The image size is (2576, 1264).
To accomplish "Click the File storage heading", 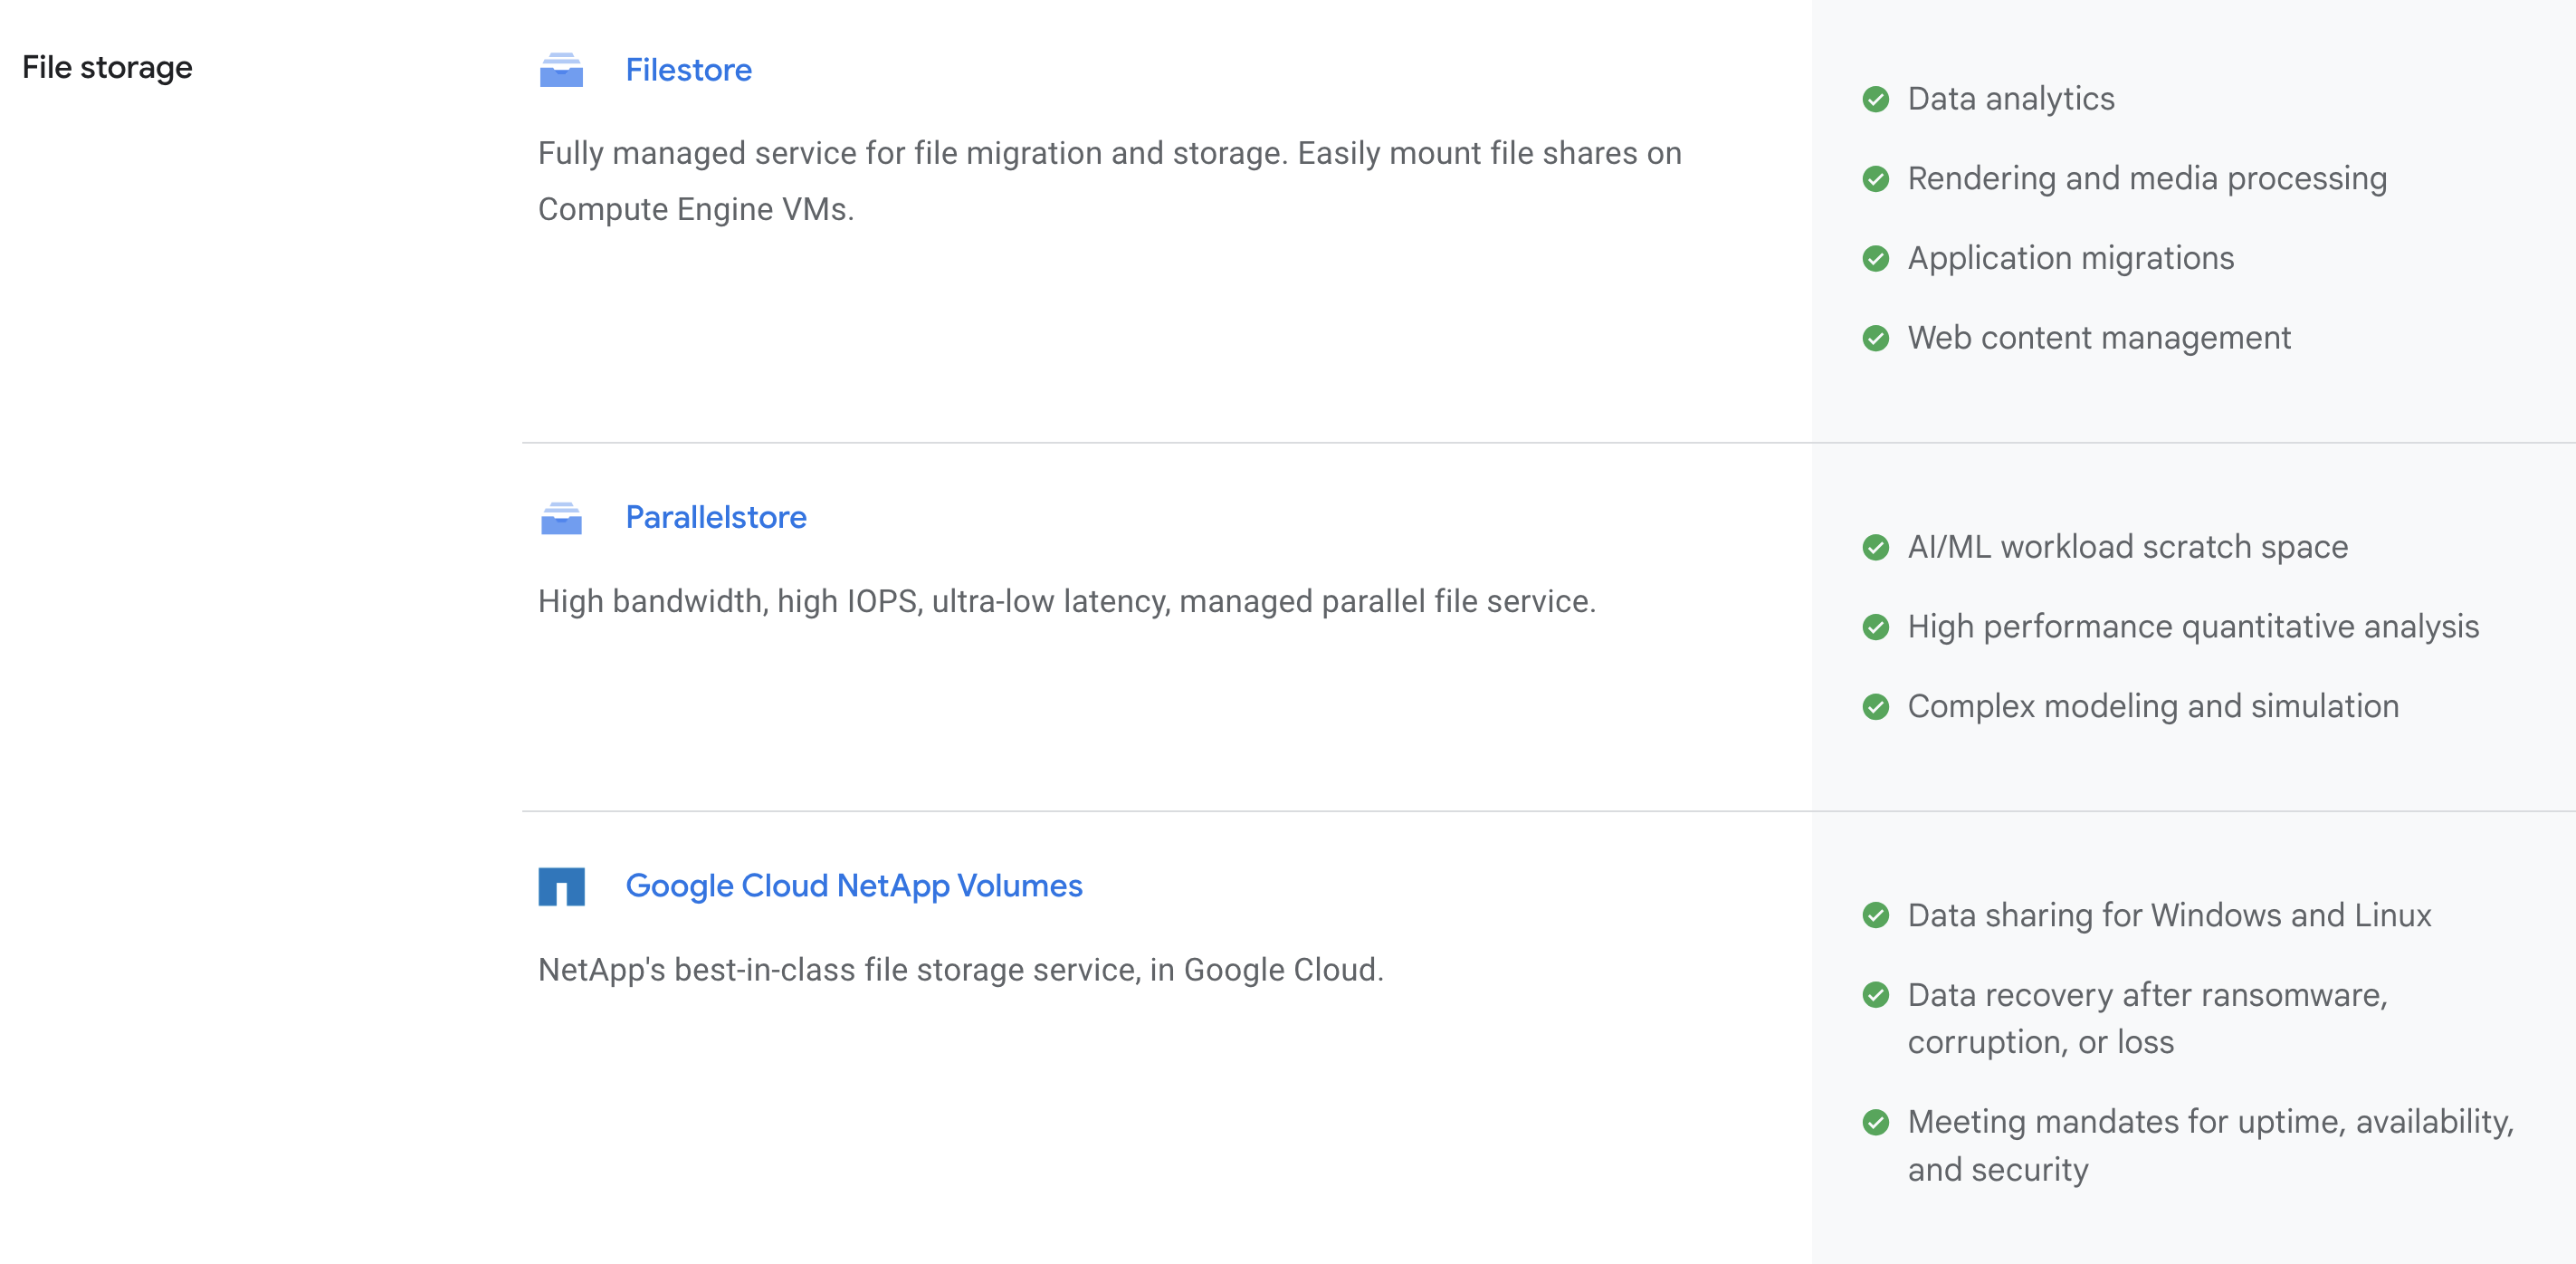I will [x=107, y=68].
